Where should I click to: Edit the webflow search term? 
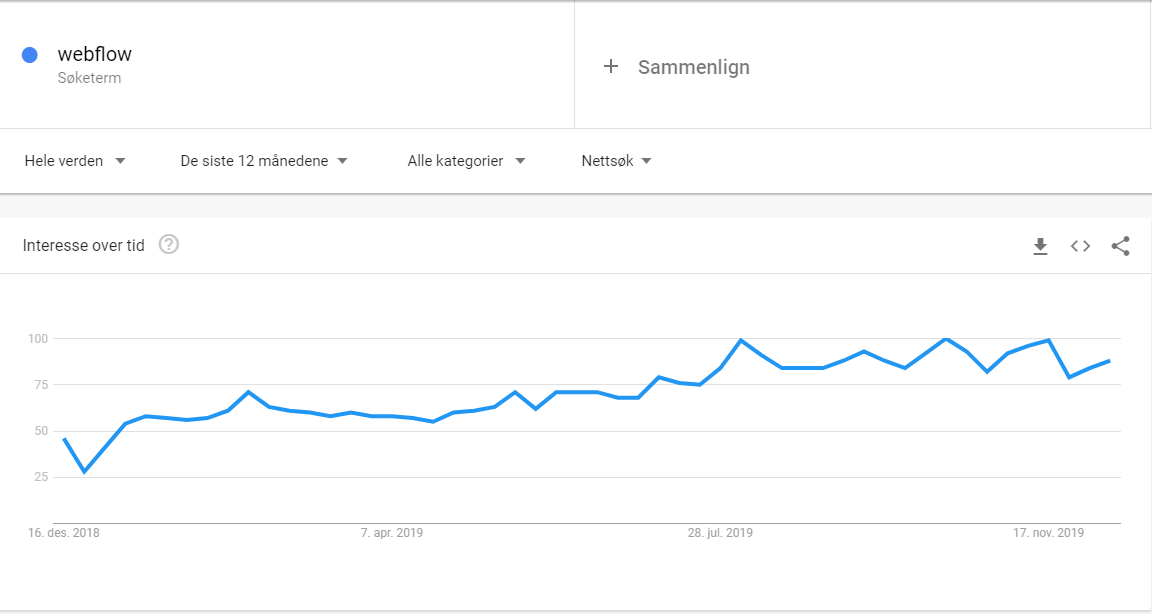coord(95,54)
